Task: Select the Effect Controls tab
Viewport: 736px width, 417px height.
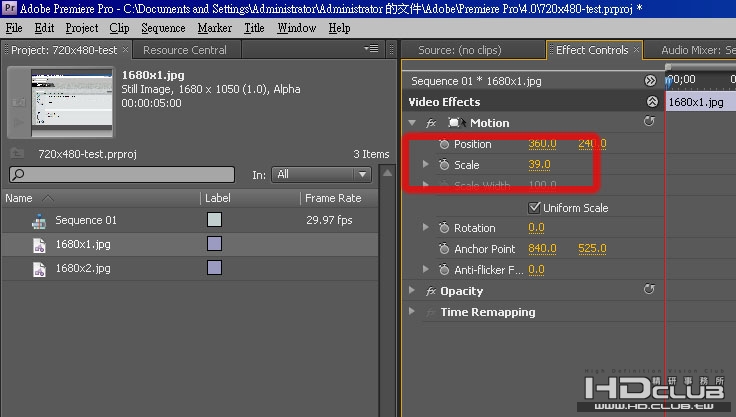Action: (591, 50)
